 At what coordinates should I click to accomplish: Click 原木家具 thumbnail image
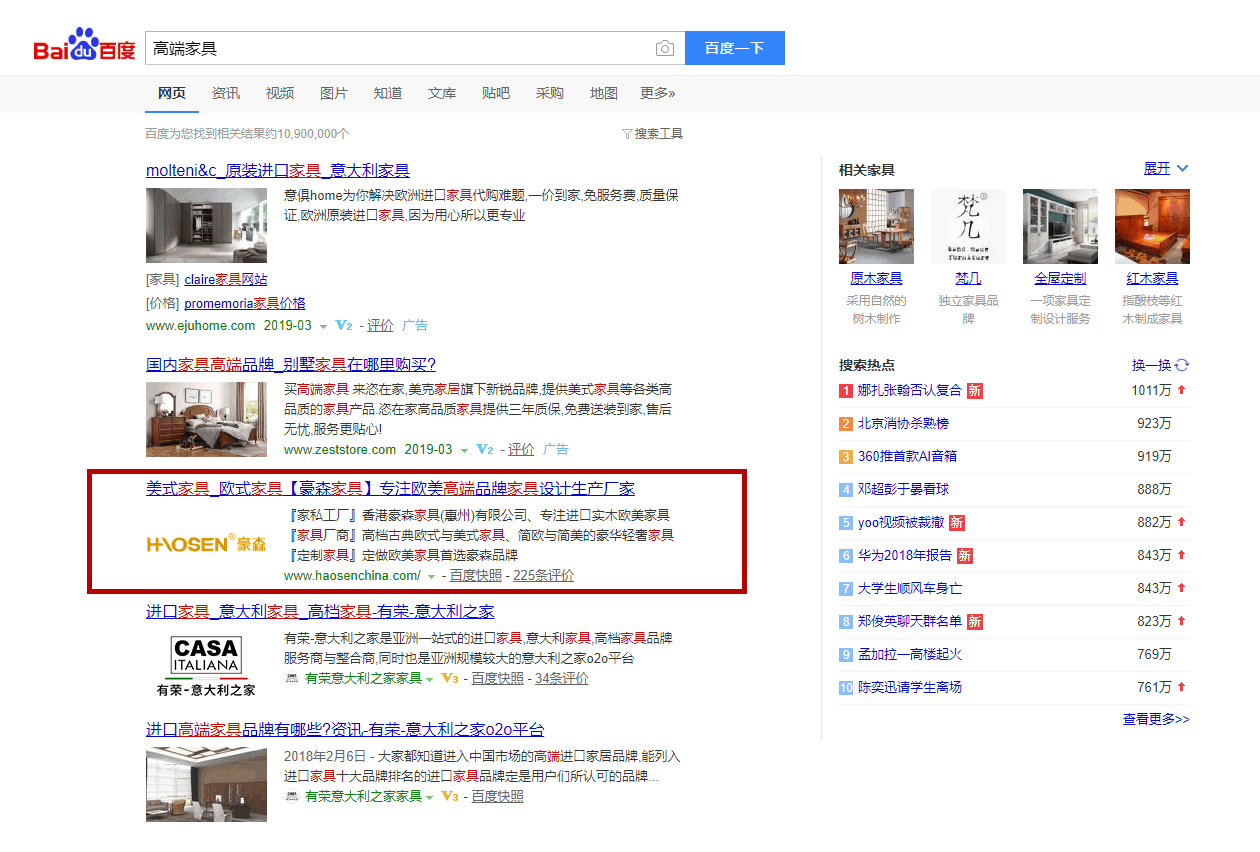(876, 227)
